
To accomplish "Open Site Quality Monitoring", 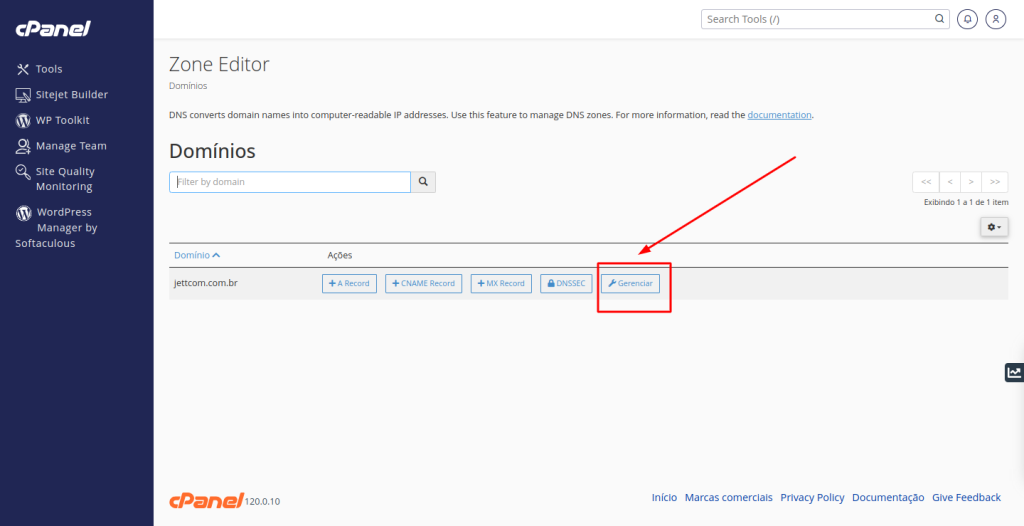I will click(x=64, y=179).
